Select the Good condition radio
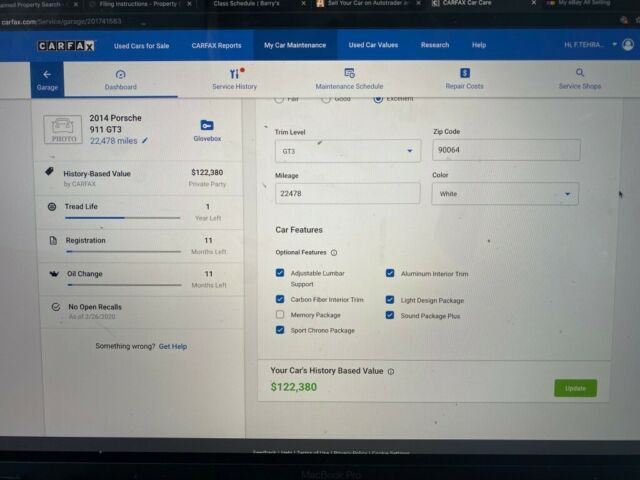 tap(326, 99)
